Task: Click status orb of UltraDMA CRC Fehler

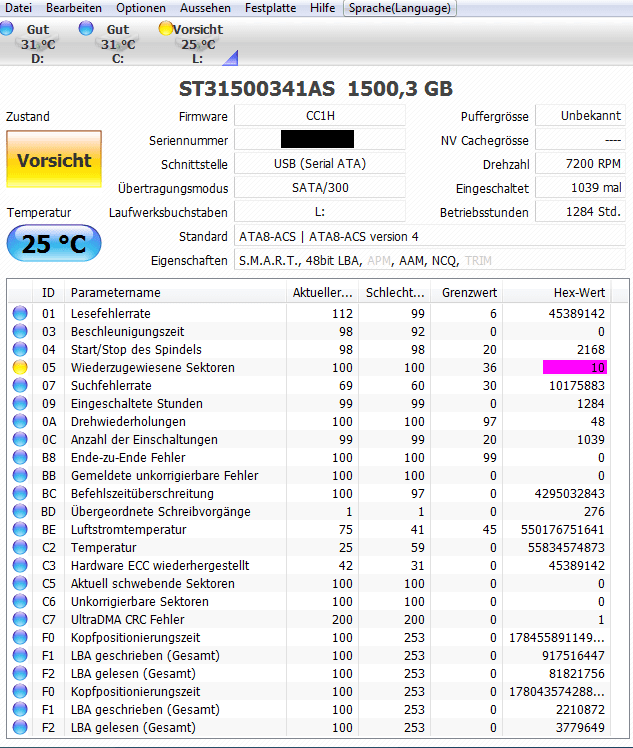Action: coord(20,620)
